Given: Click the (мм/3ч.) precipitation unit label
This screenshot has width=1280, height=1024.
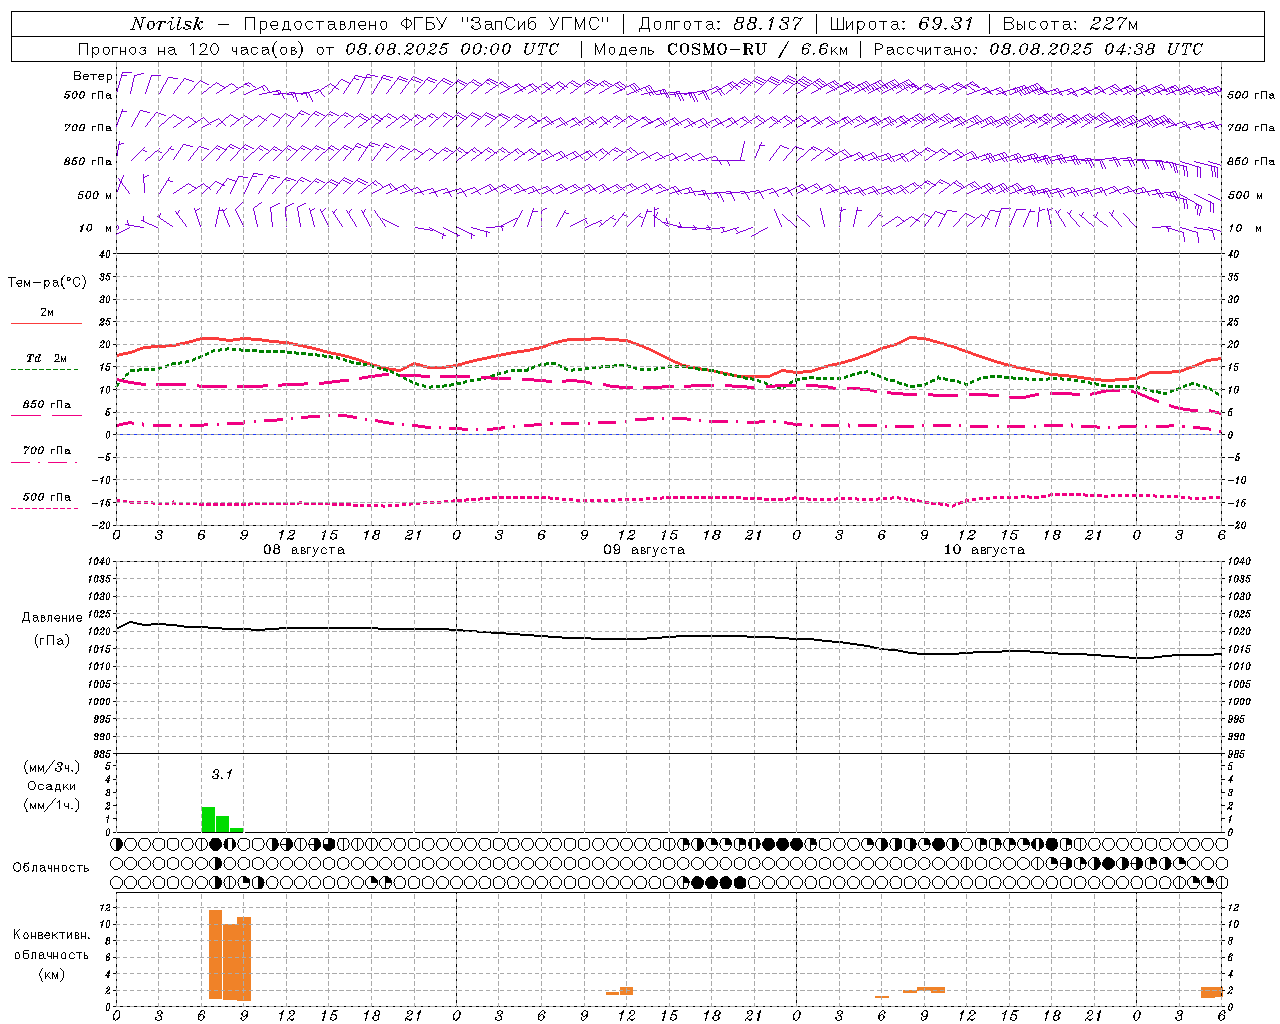Looking at the screenshot, I should [51, 767].
